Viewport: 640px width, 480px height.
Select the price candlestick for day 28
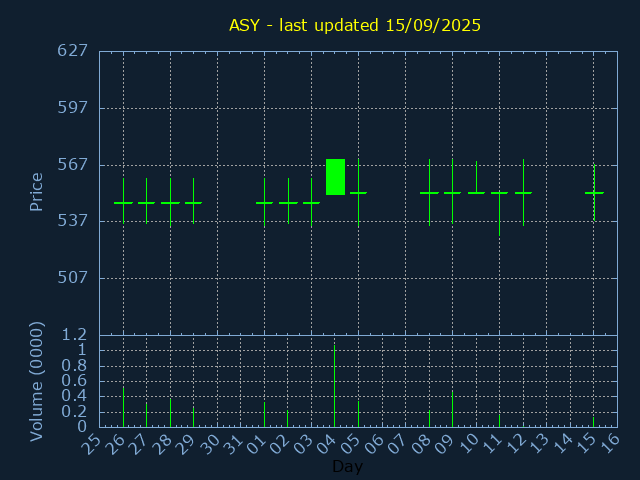pyautogui.click(x=170, y=203)
